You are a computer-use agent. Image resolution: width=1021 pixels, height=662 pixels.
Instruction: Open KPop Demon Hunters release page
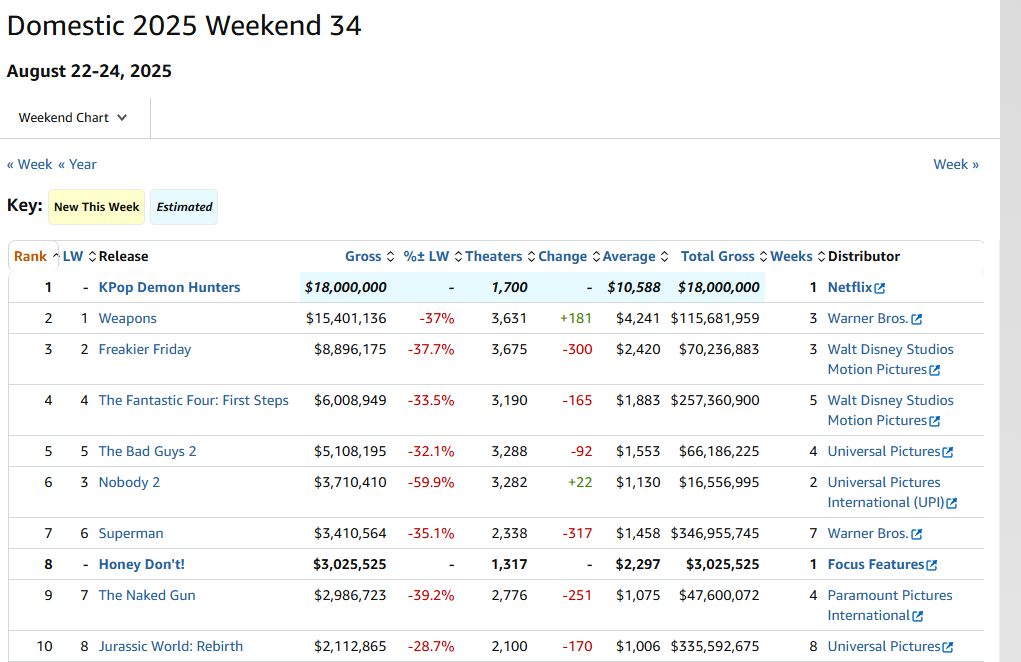[169, 288]
